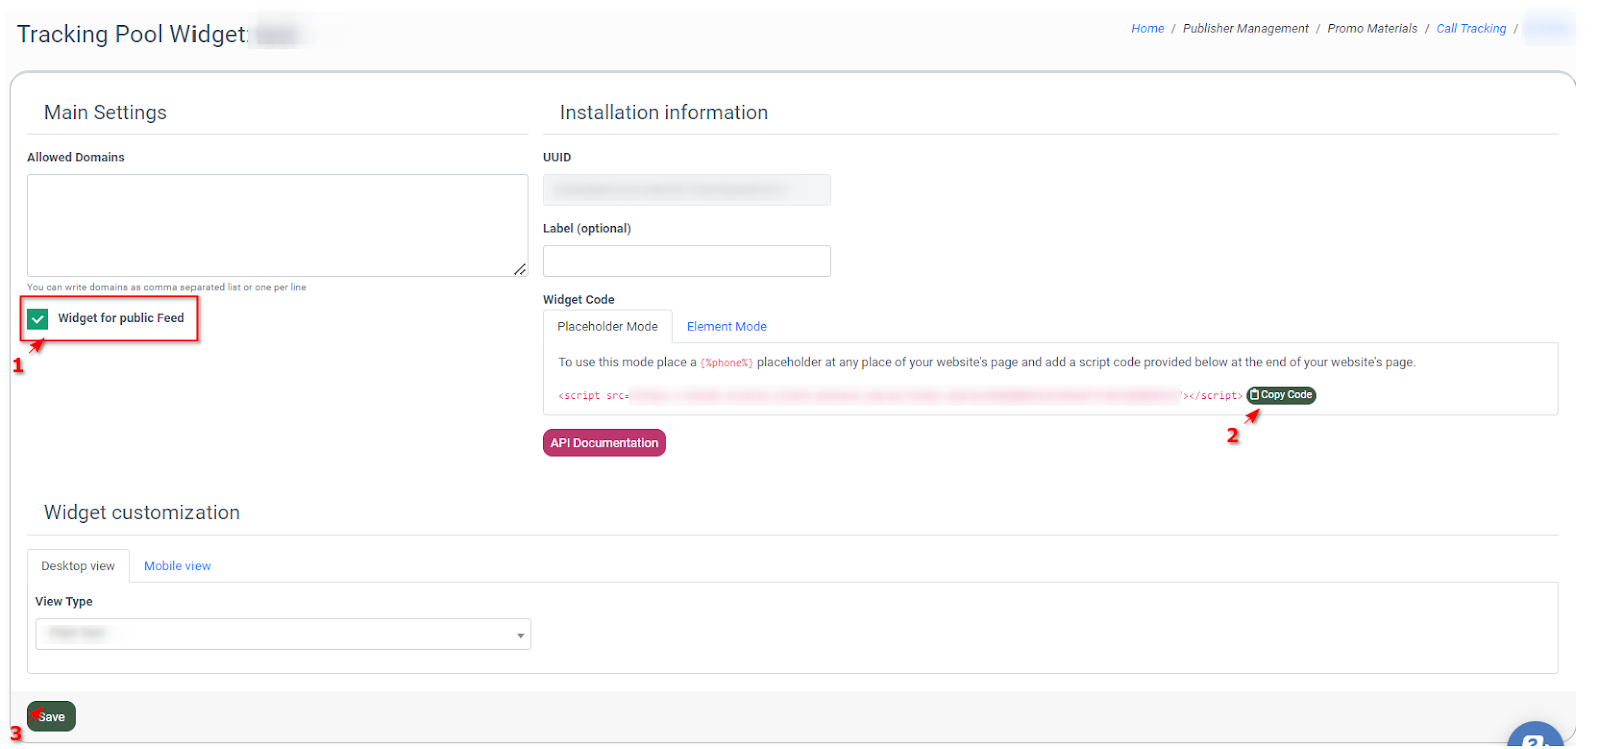
Task: Open the View Type dropdown
Action: pos(283,634)
